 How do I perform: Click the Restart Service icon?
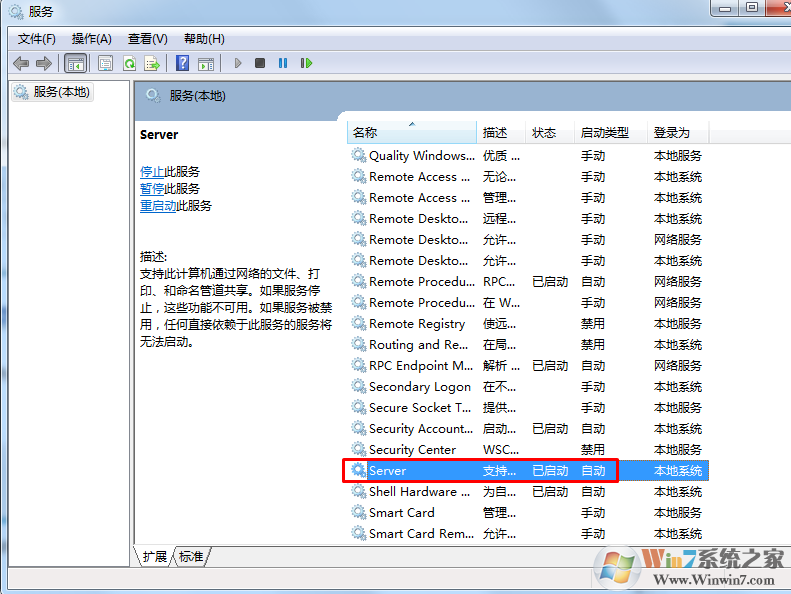coord(306,63)
